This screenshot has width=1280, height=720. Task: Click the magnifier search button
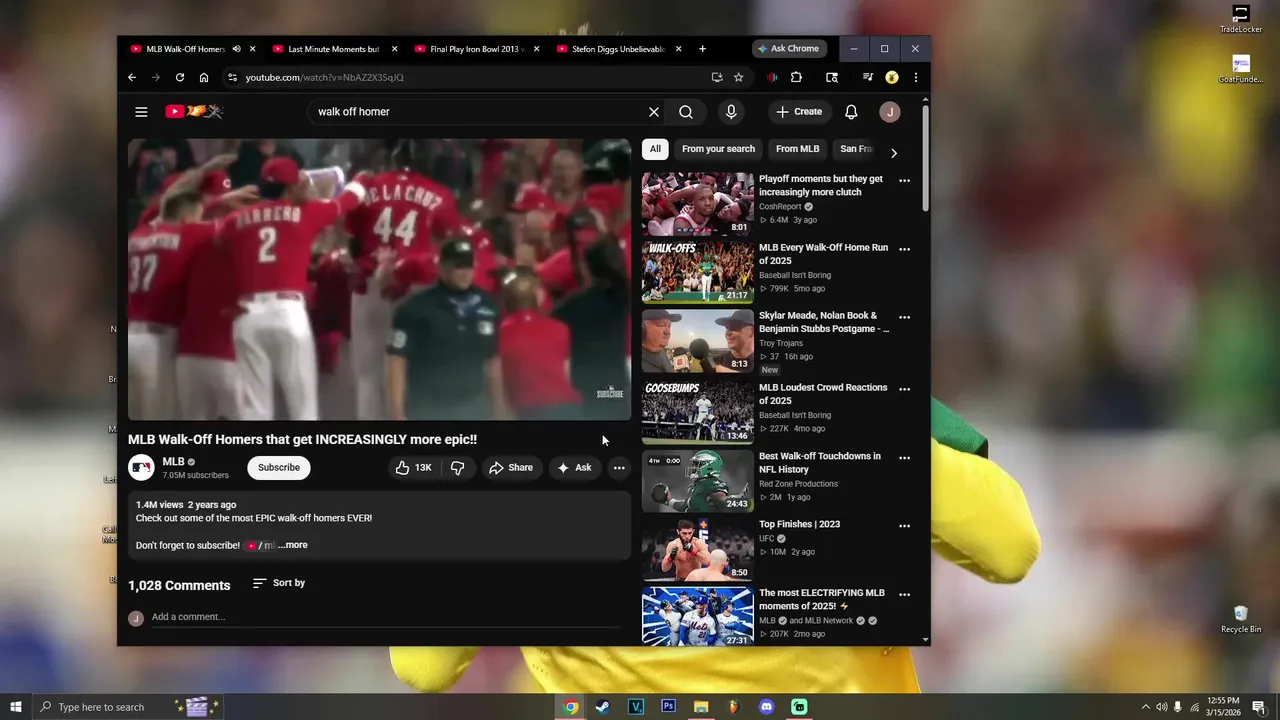click(686, 112)
